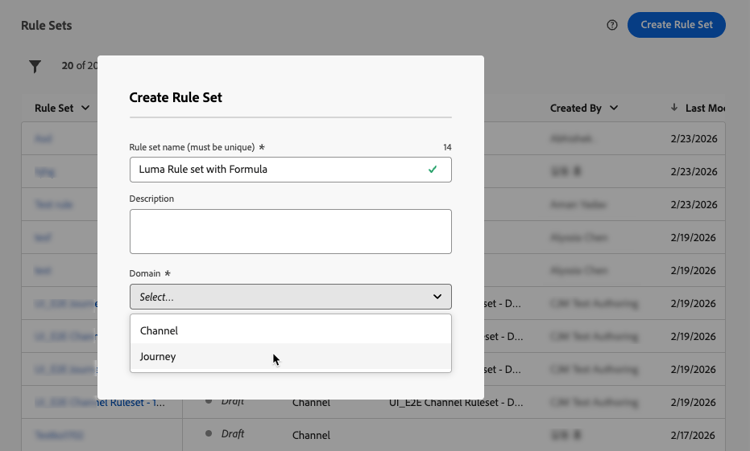Click the 2/17/2026 date cell

pos(694,434)
